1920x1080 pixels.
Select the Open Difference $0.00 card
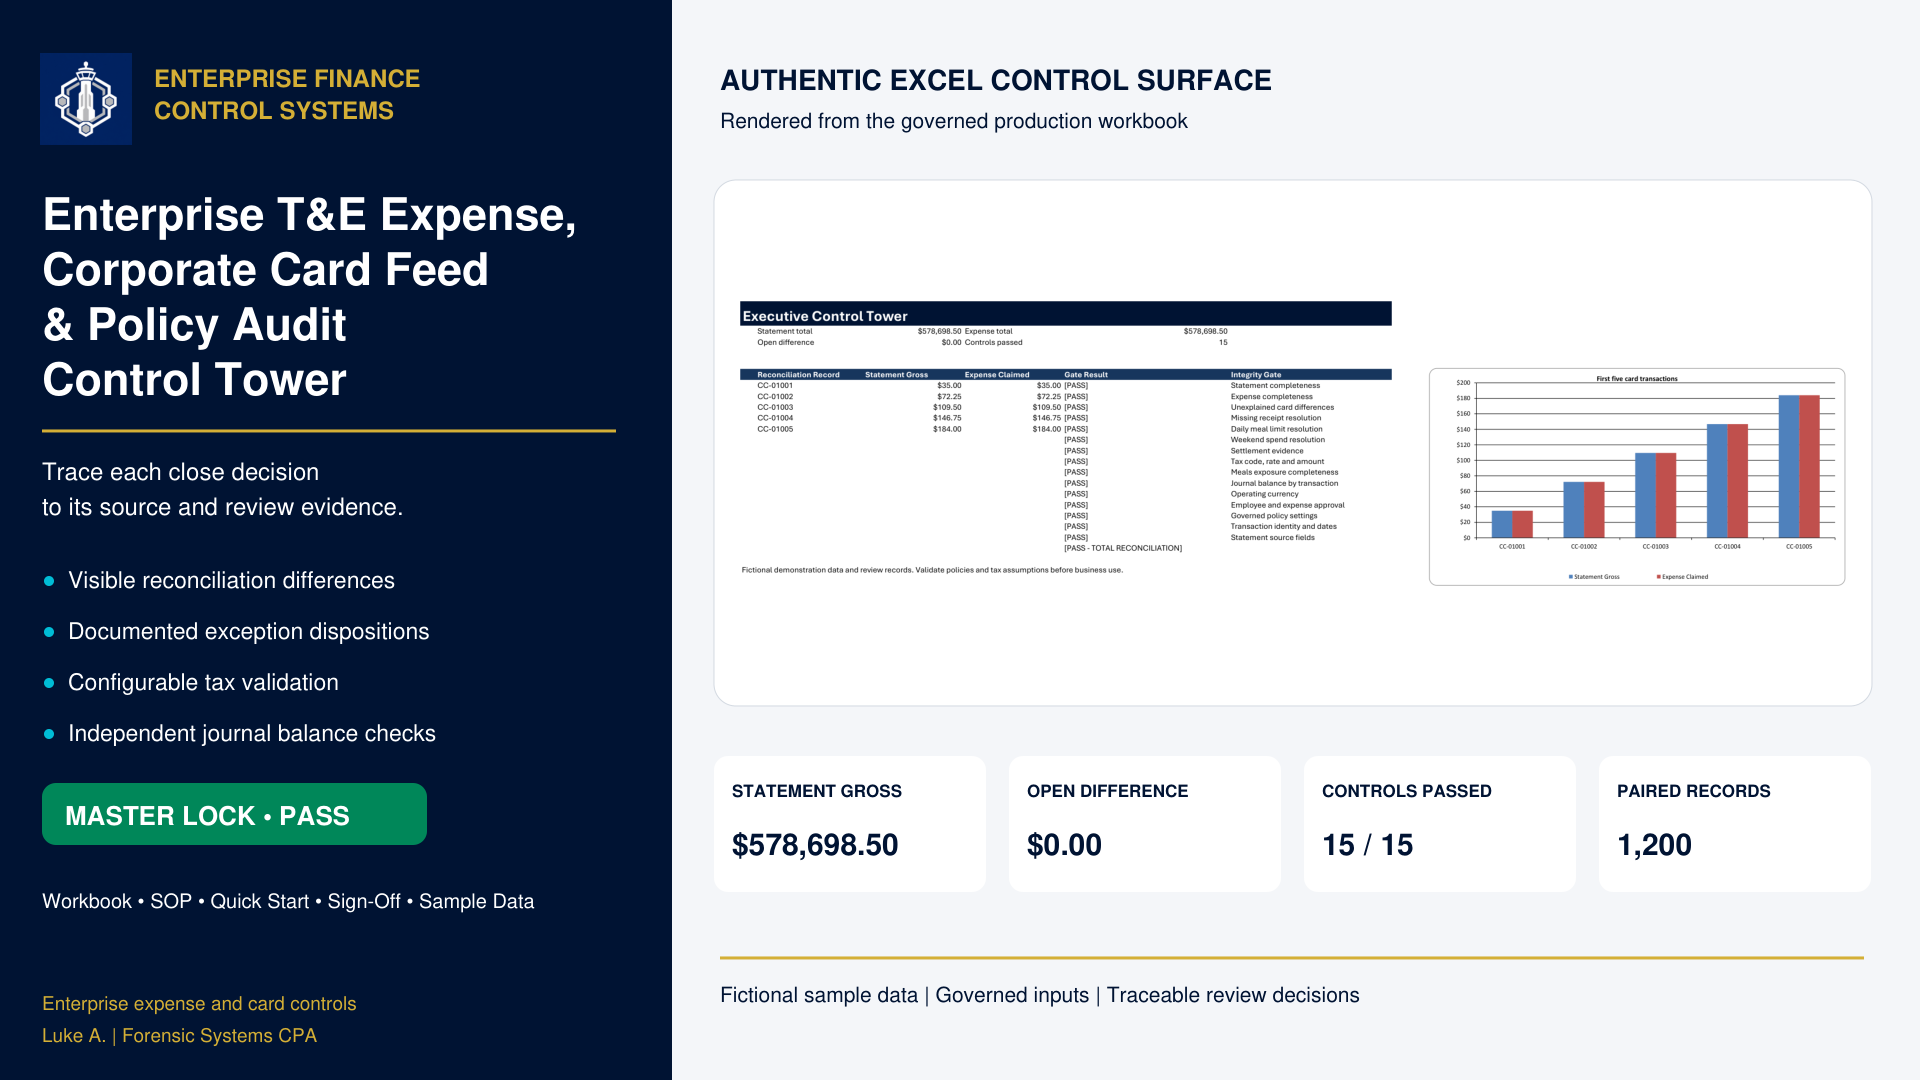point(1145,824)
